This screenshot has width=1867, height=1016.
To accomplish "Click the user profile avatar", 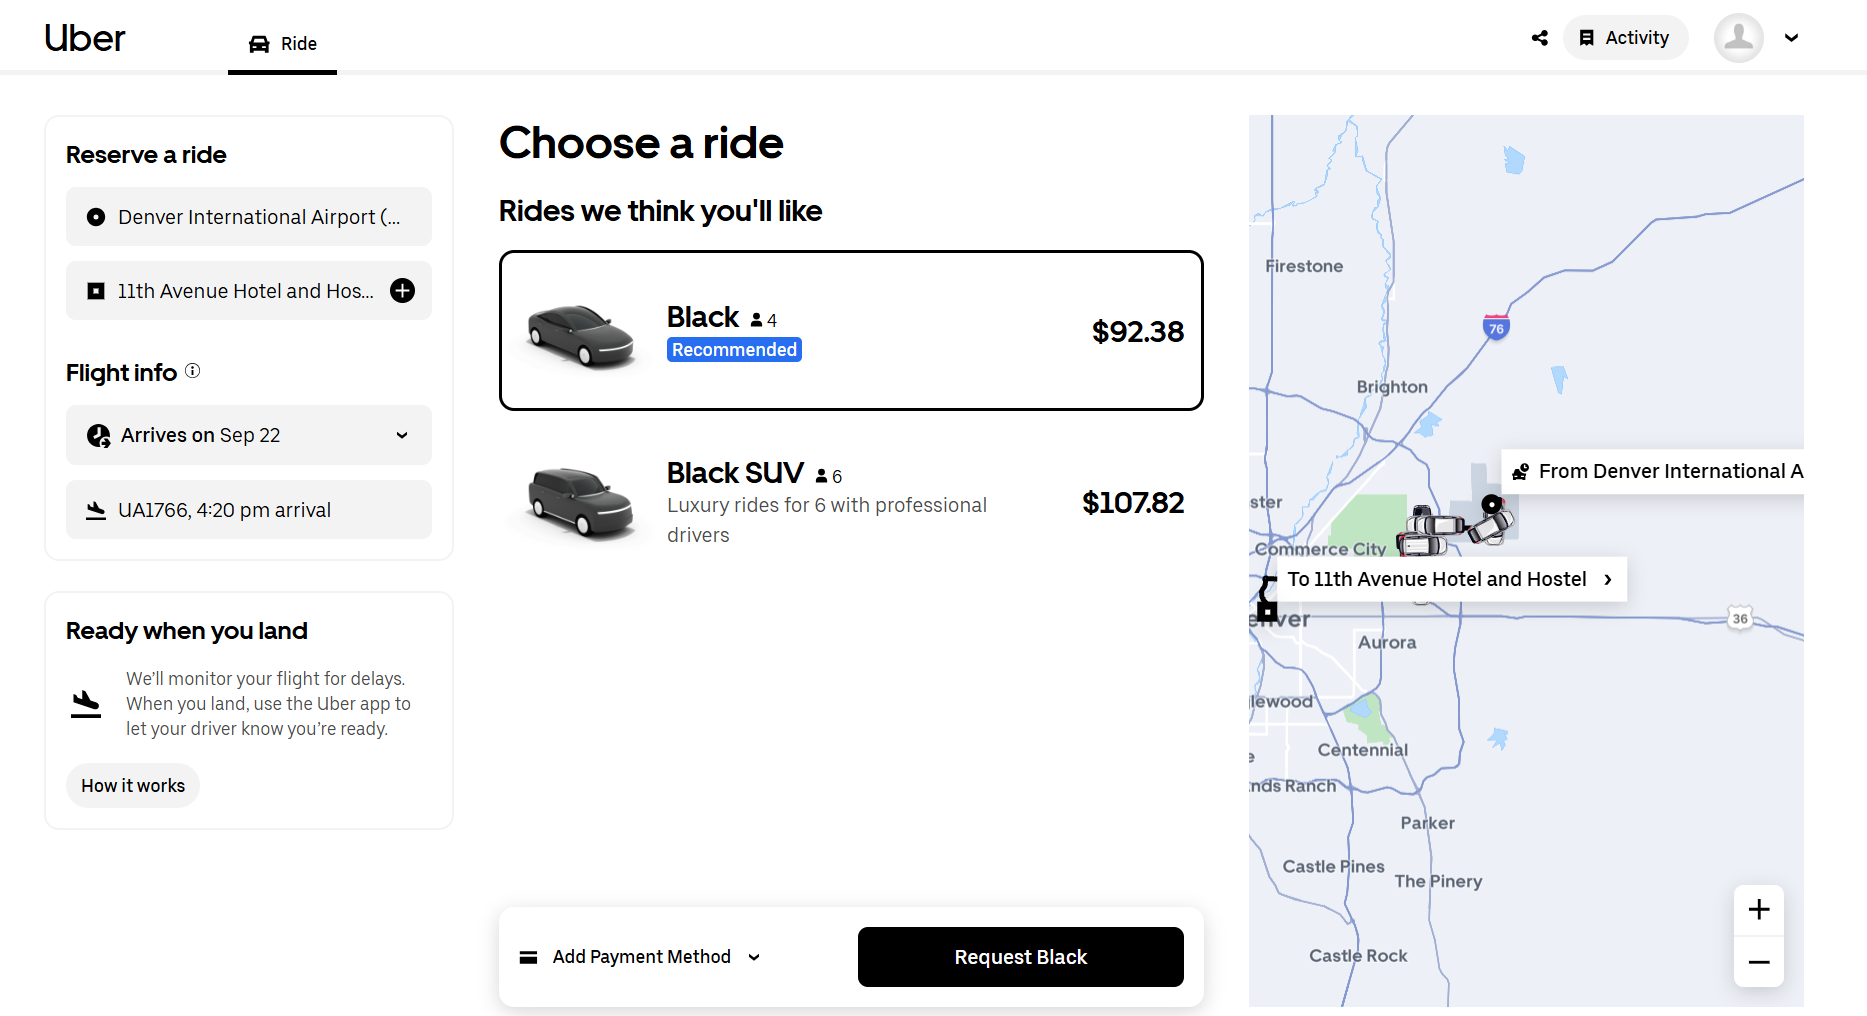I will [x=1739, y=38].
